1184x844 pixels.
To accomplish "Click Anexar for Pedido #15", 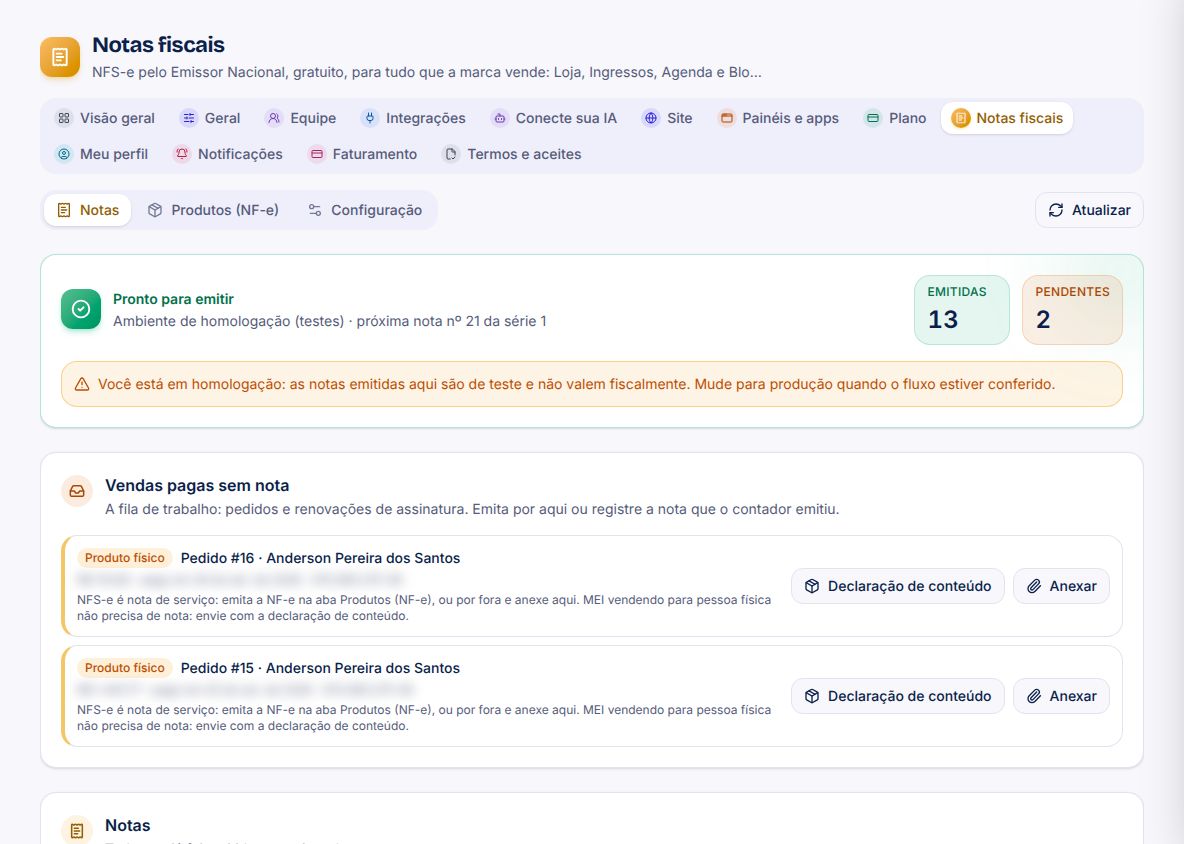I will point(1061,696).
